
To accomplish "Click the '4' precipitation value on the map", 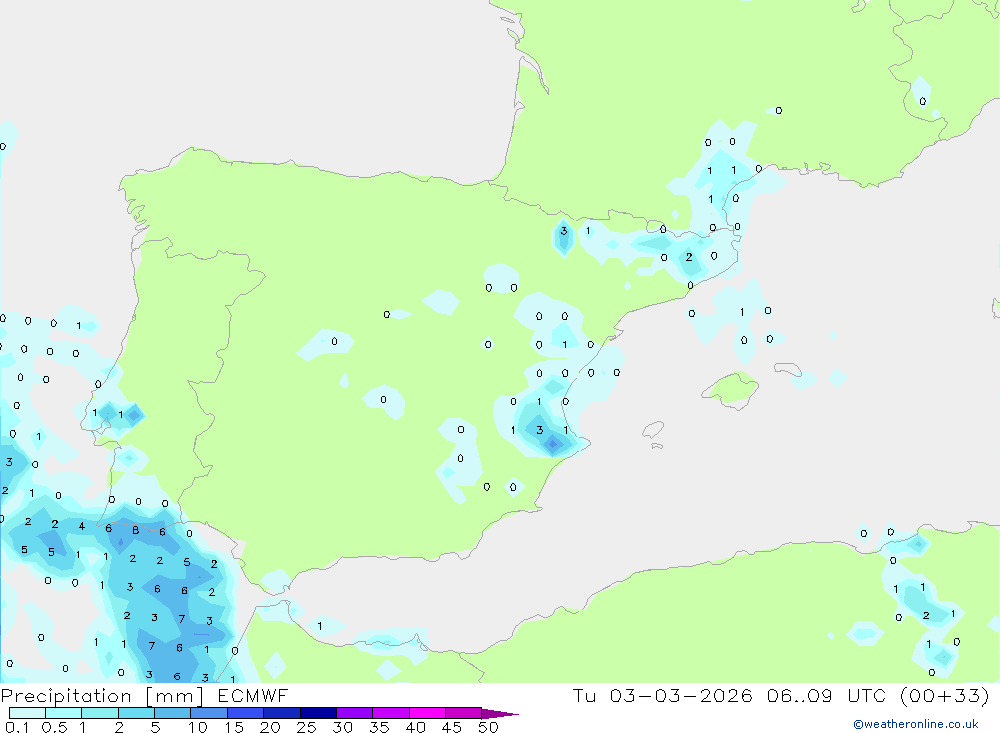I will [x=82, y=526].
